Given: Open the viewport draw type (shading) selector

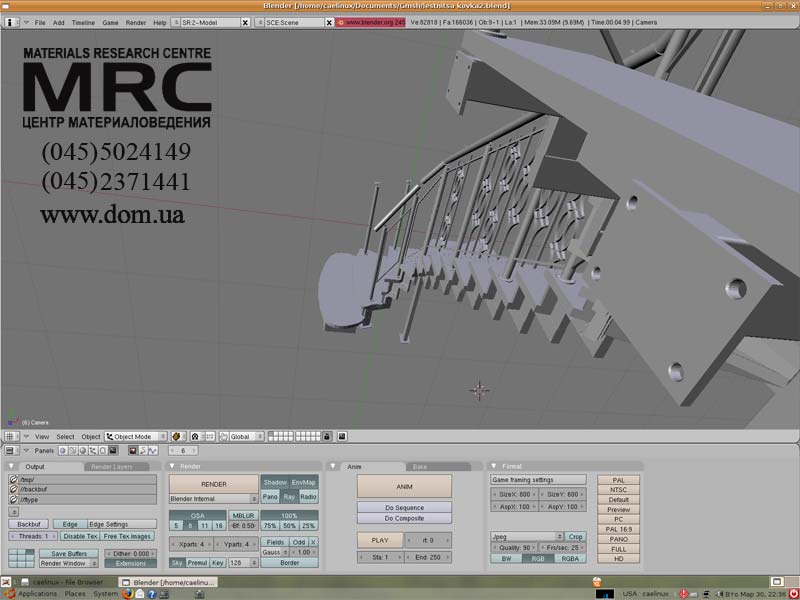Looking at the screenshot, I should pos(178,437).
